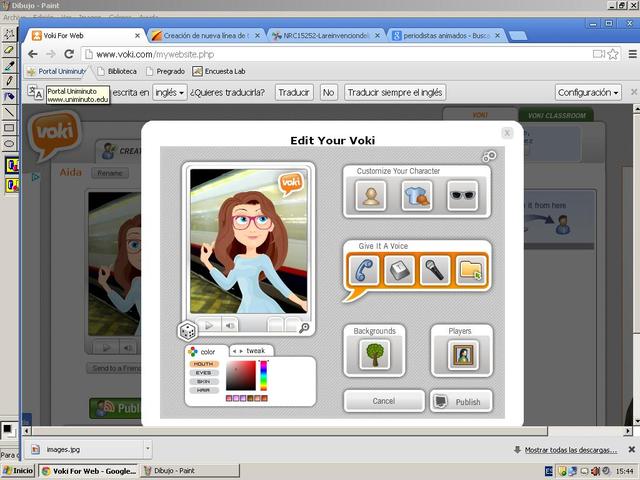
Task: Open Players picture frame icon
Action: (462, 355)
